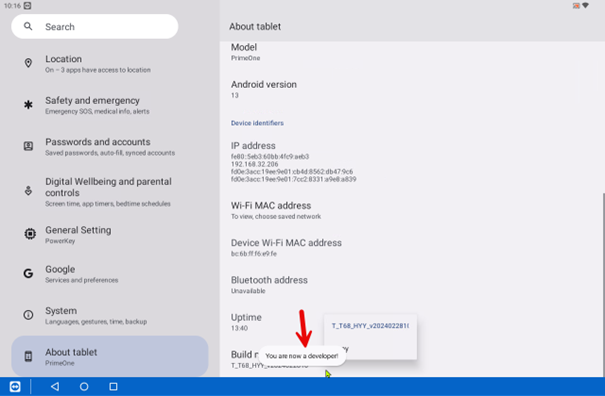605x396 pixels.
Task: Click the You are now a developer toast
Action: click(x=302, y=356)
